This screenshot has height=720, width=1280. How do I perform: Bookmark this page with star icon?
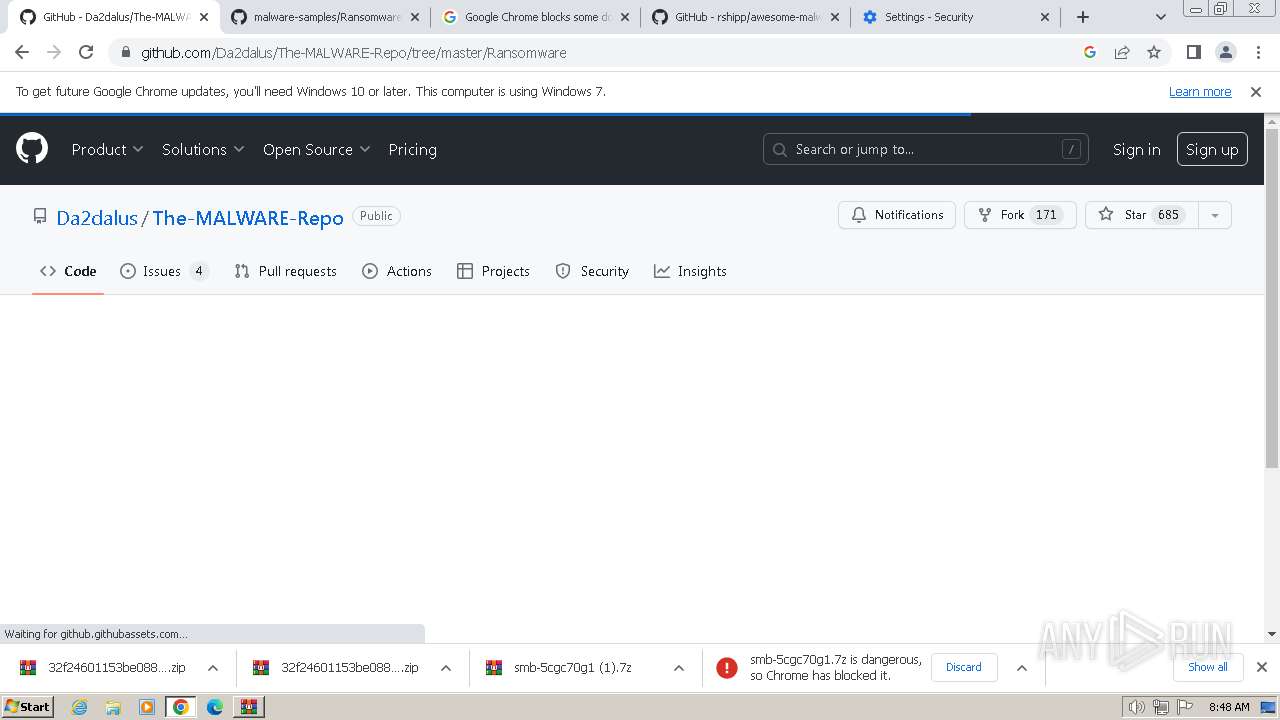1154,53
